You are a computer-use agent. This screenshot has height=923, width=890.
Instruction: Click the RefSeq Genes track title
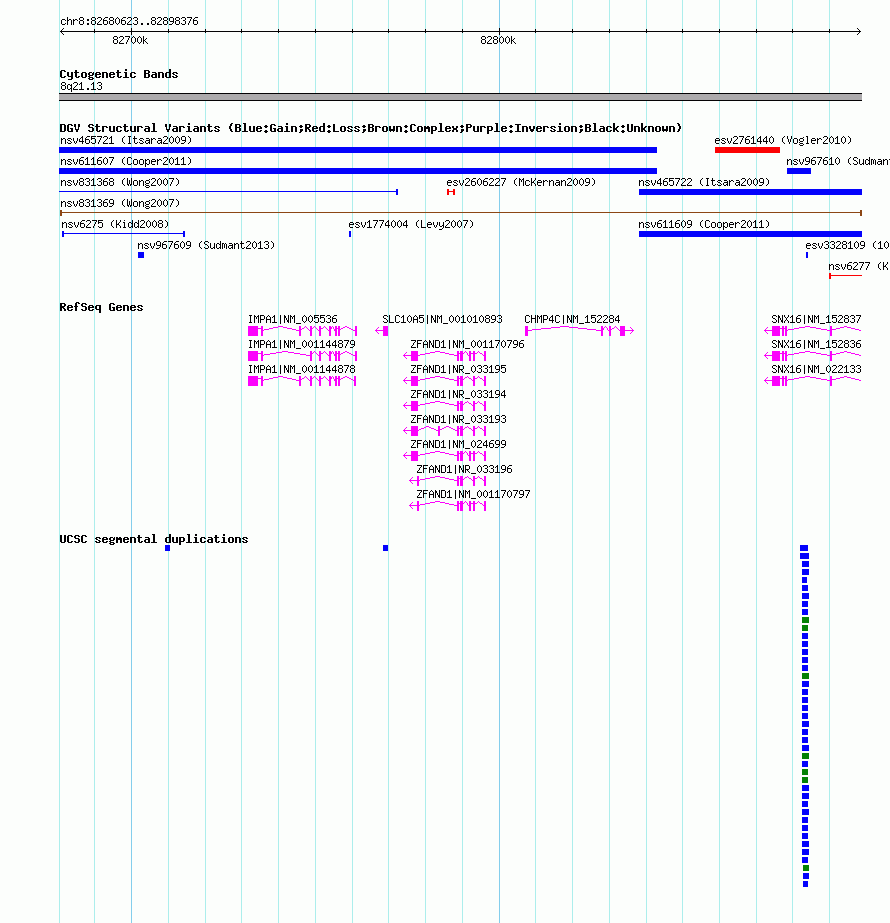tap(101, 307)
